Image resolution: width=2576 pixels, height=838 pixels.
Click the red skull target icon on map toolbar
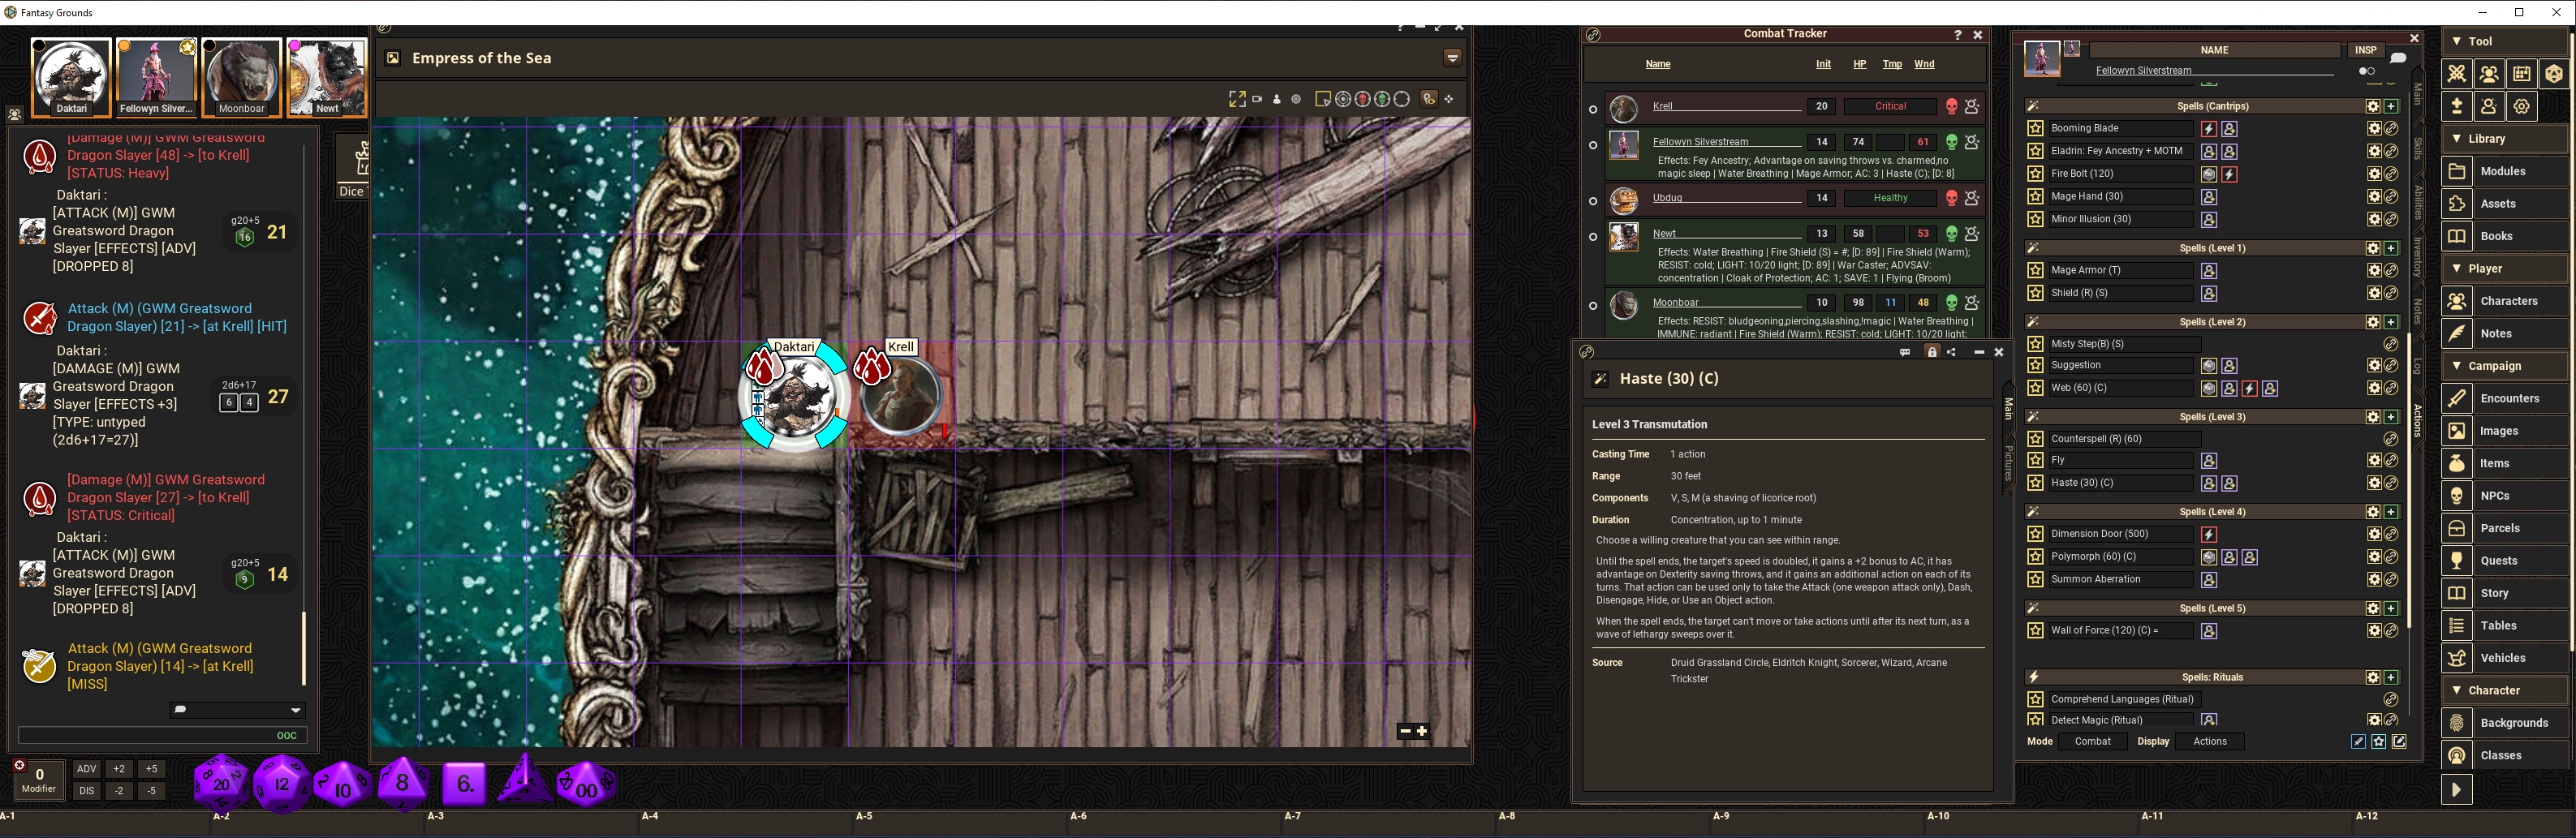click(1362, 99)
